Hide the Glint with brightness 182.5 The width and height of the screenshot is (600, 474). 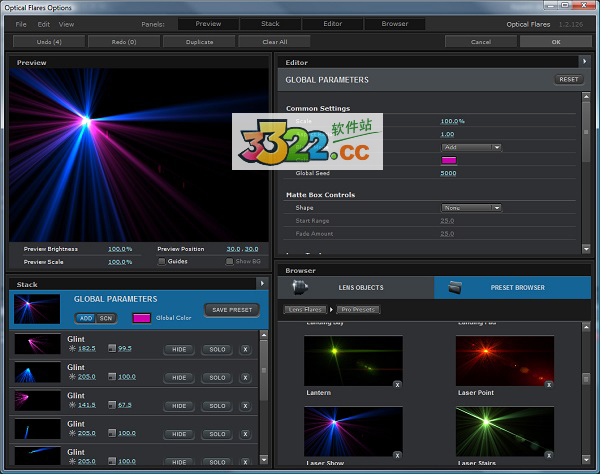point(179,349)
